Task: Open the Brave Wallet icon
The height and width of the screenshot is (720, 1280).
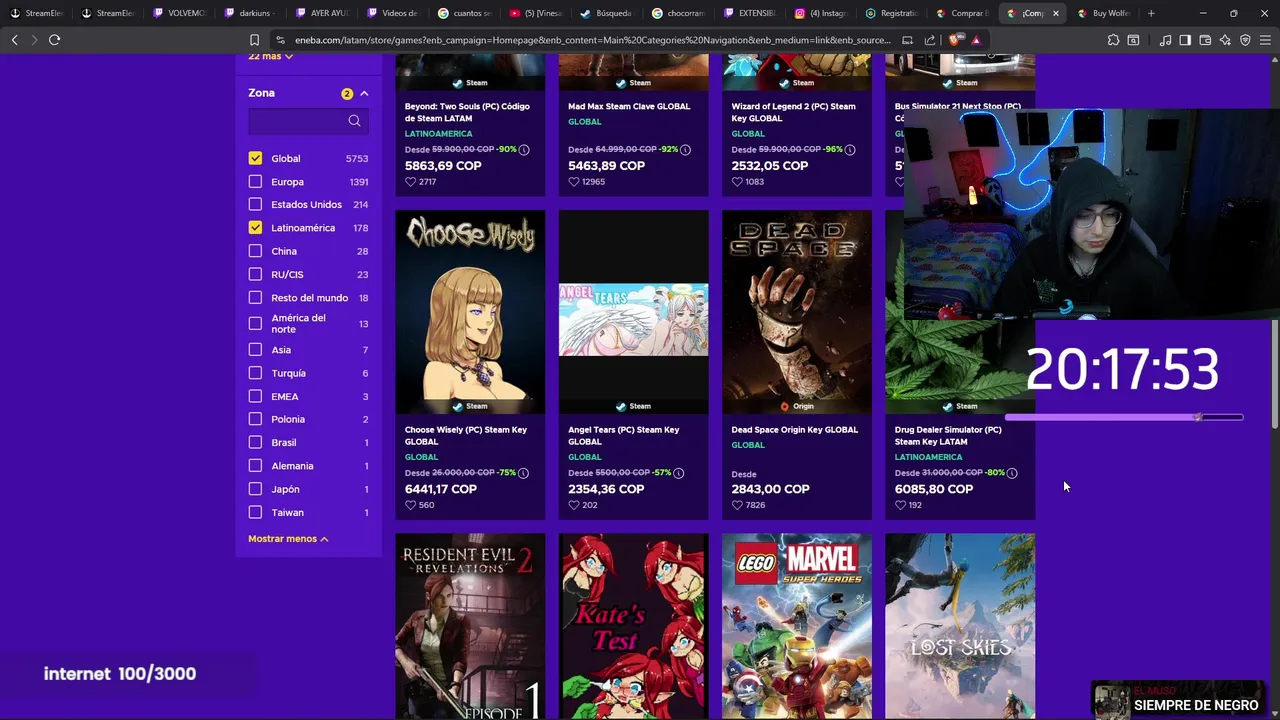Action: (x=1205, y=40)
